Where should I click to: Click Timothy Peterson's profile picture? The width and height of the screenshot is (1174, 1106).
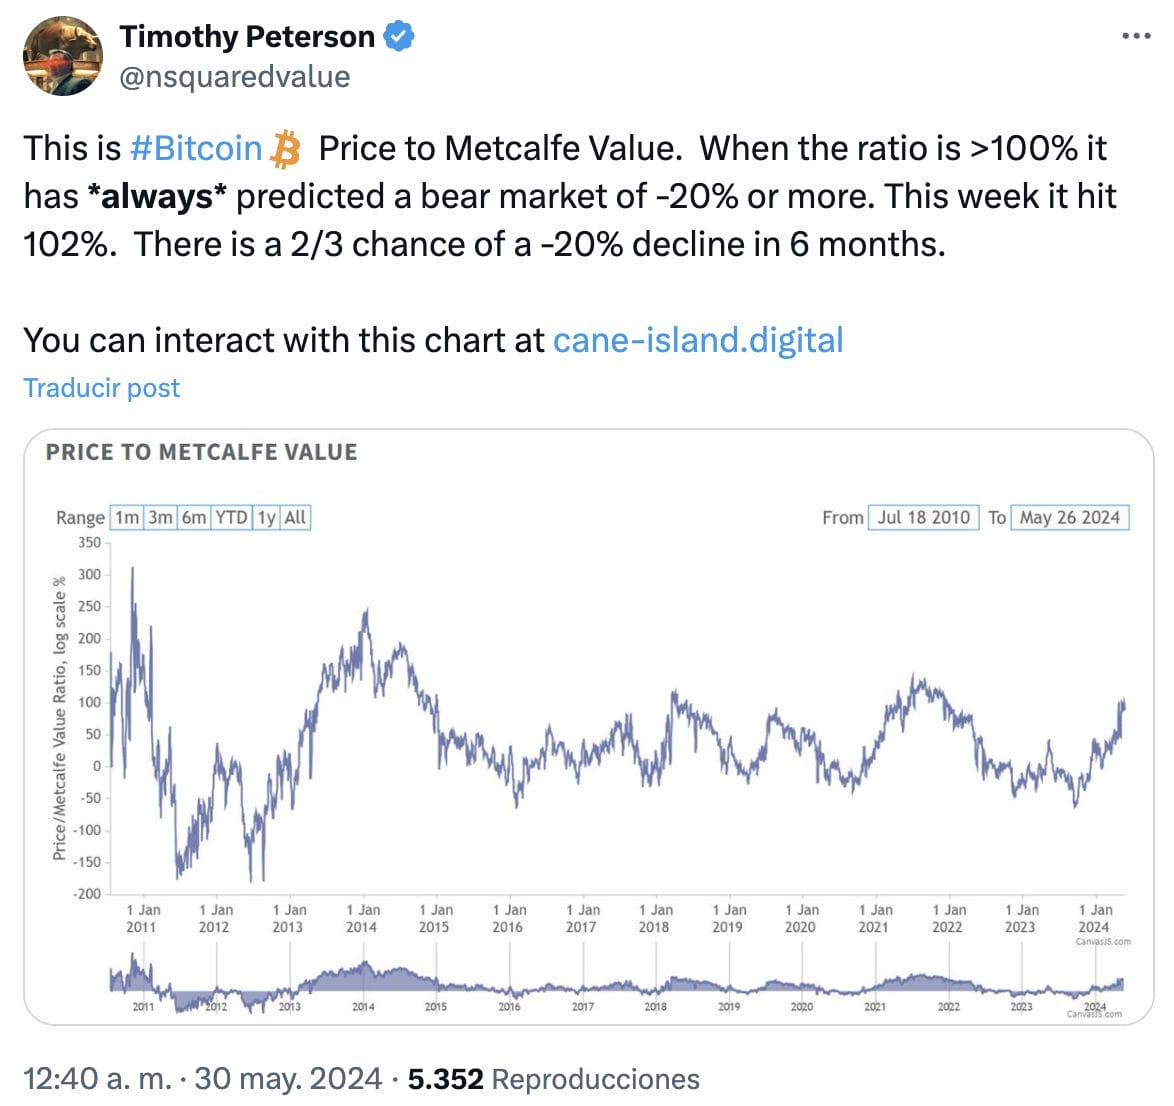(62, 56)
